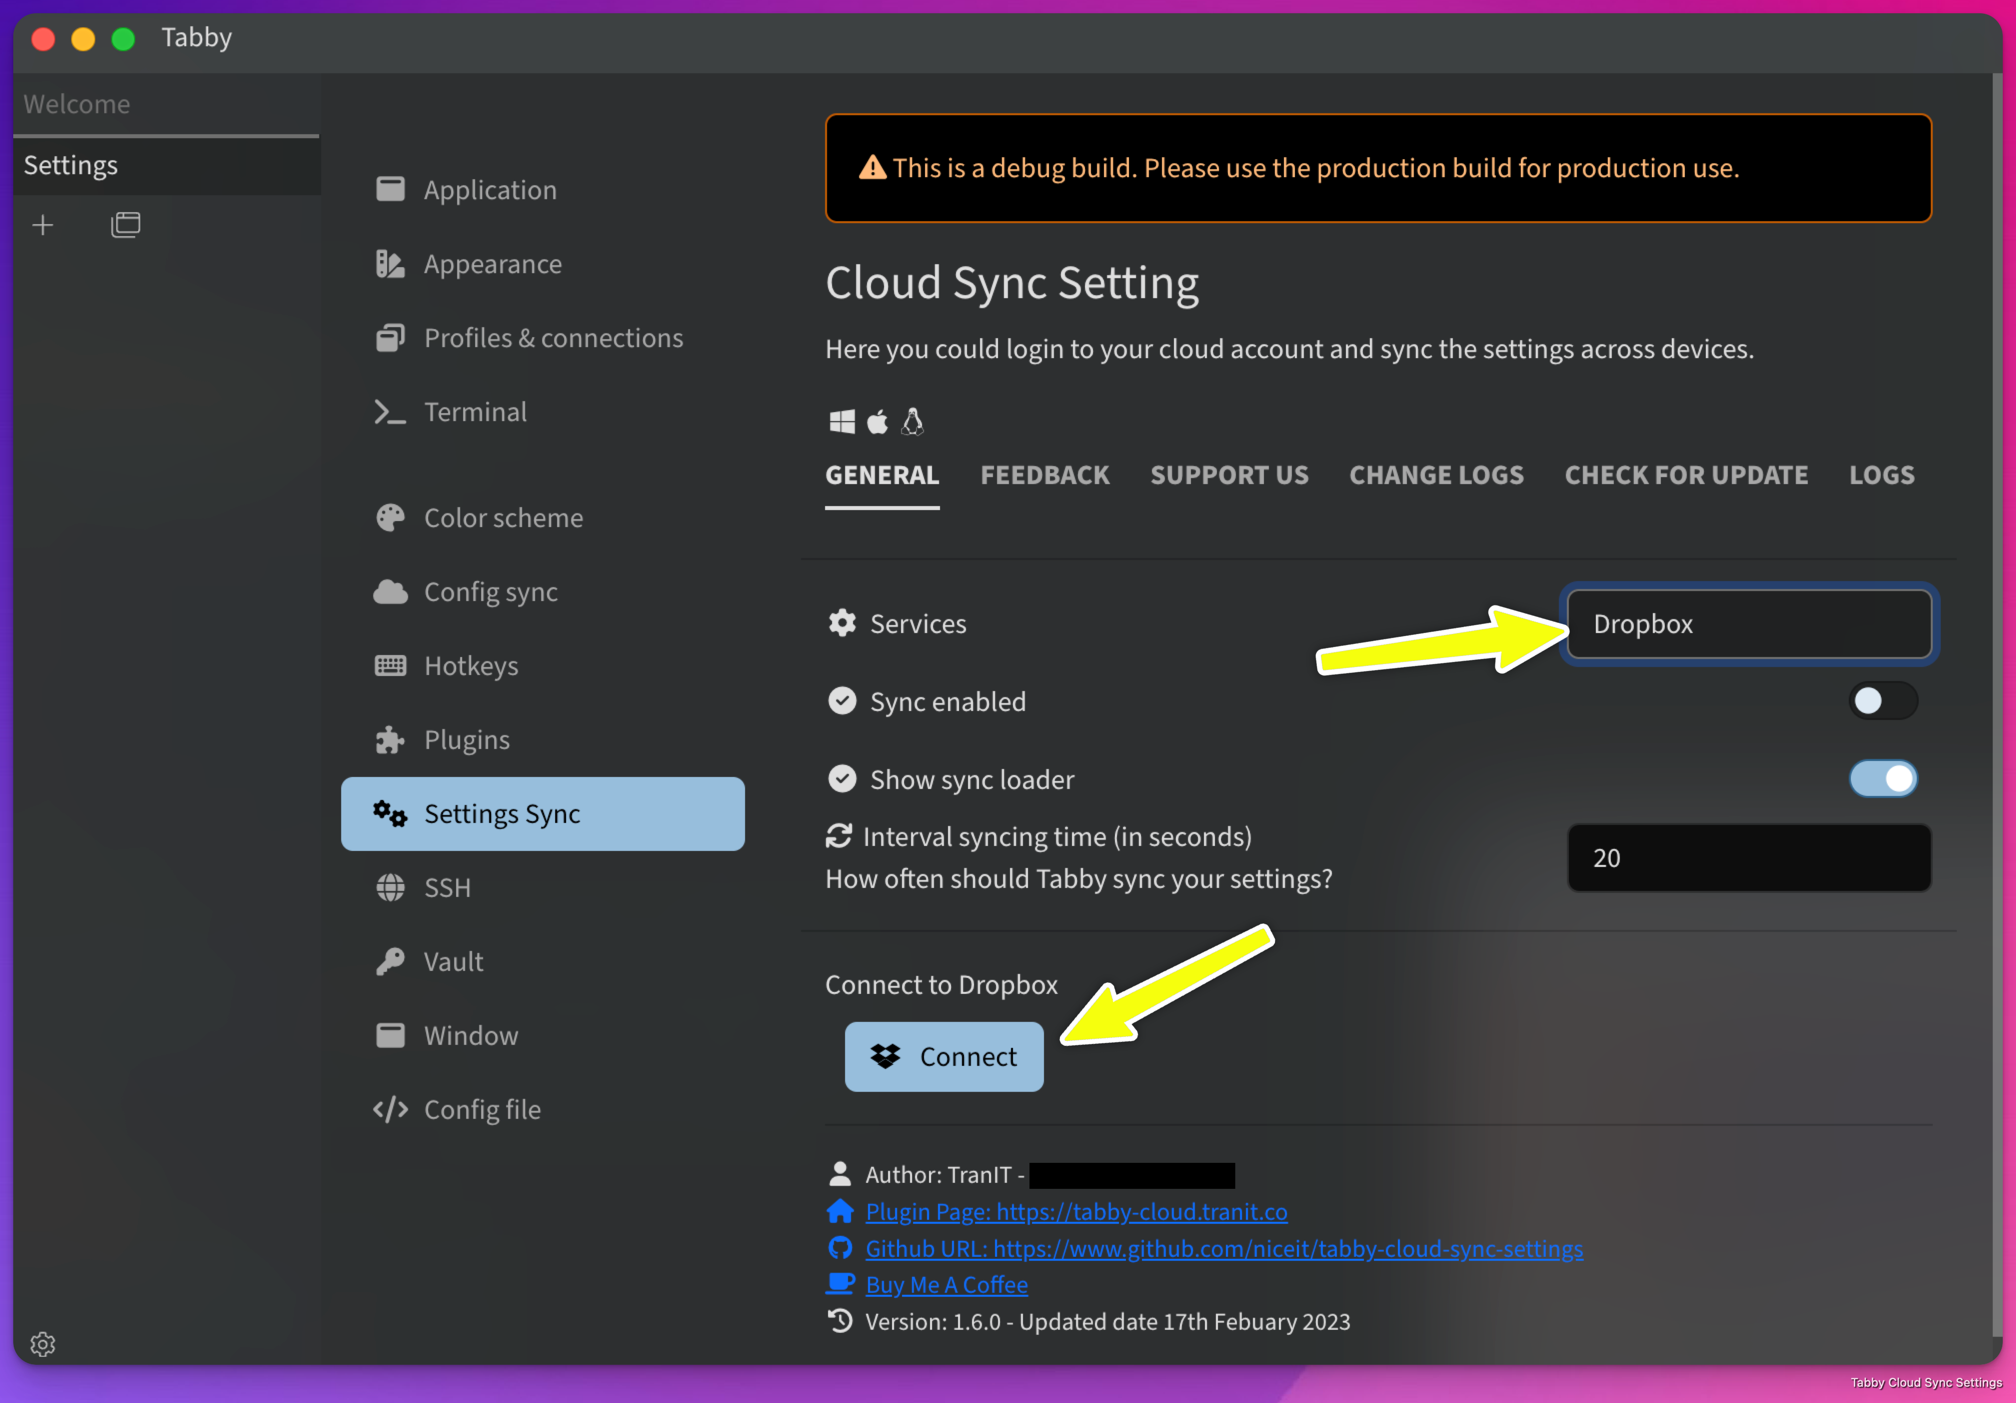
Task: Click the Config file code icon
Action: pos(390,1109)
